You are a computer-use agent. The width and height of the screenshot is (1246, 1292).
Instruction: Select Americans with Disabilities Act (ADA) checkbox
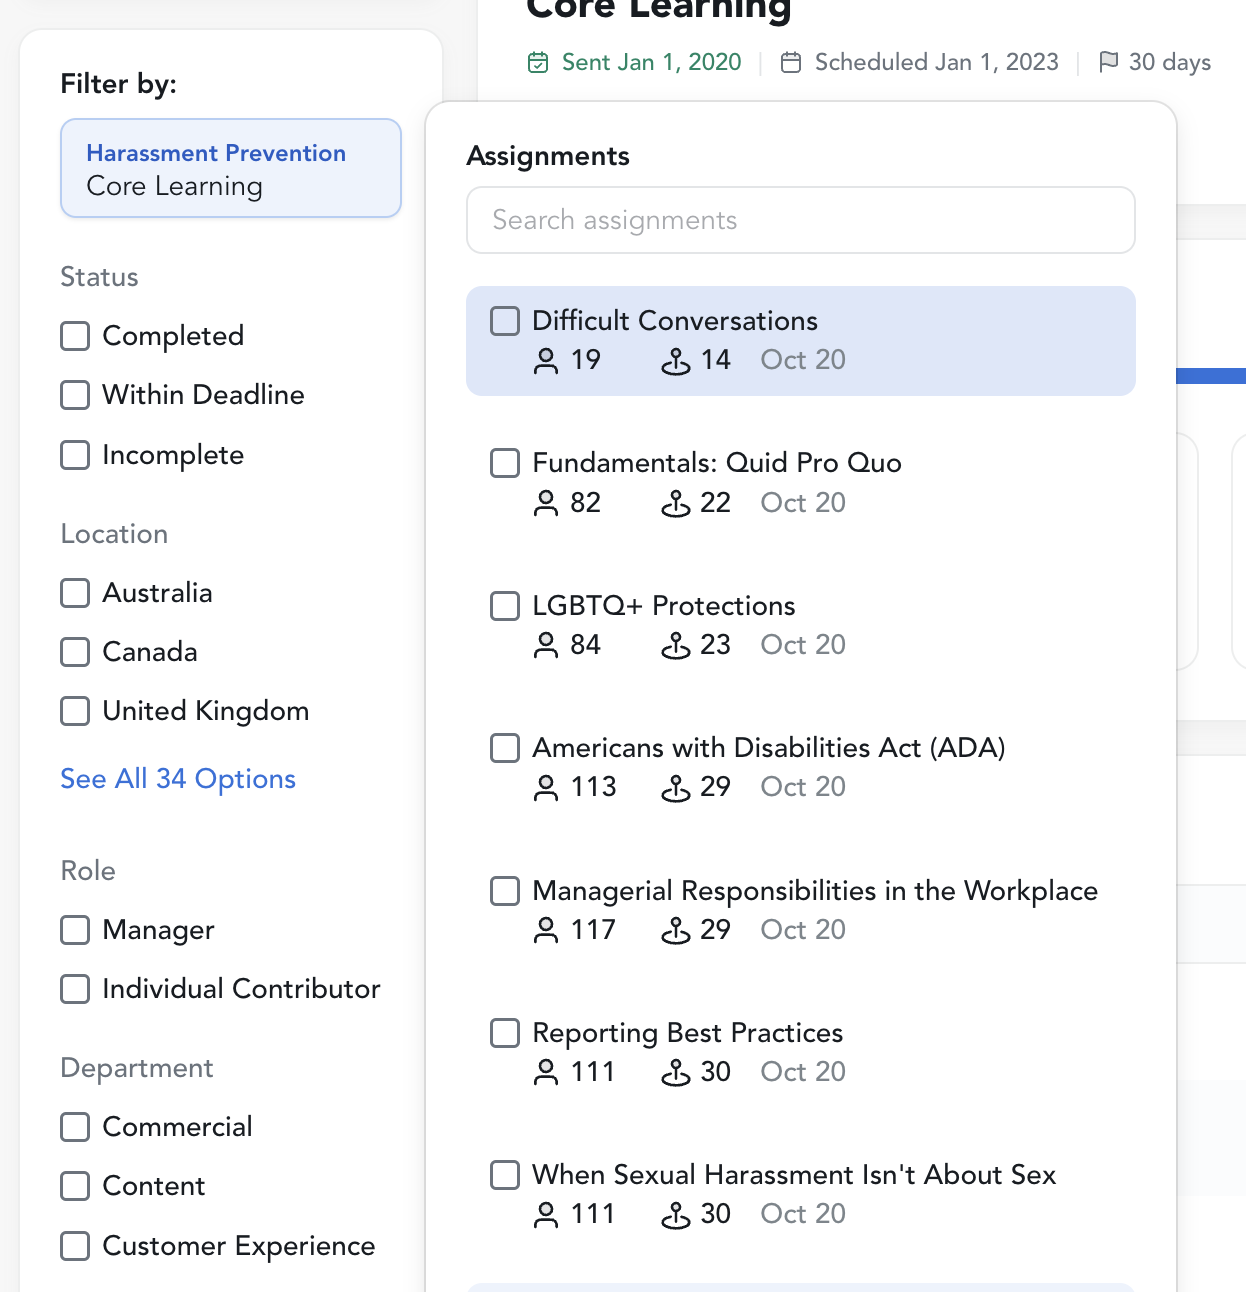(505, 748)
